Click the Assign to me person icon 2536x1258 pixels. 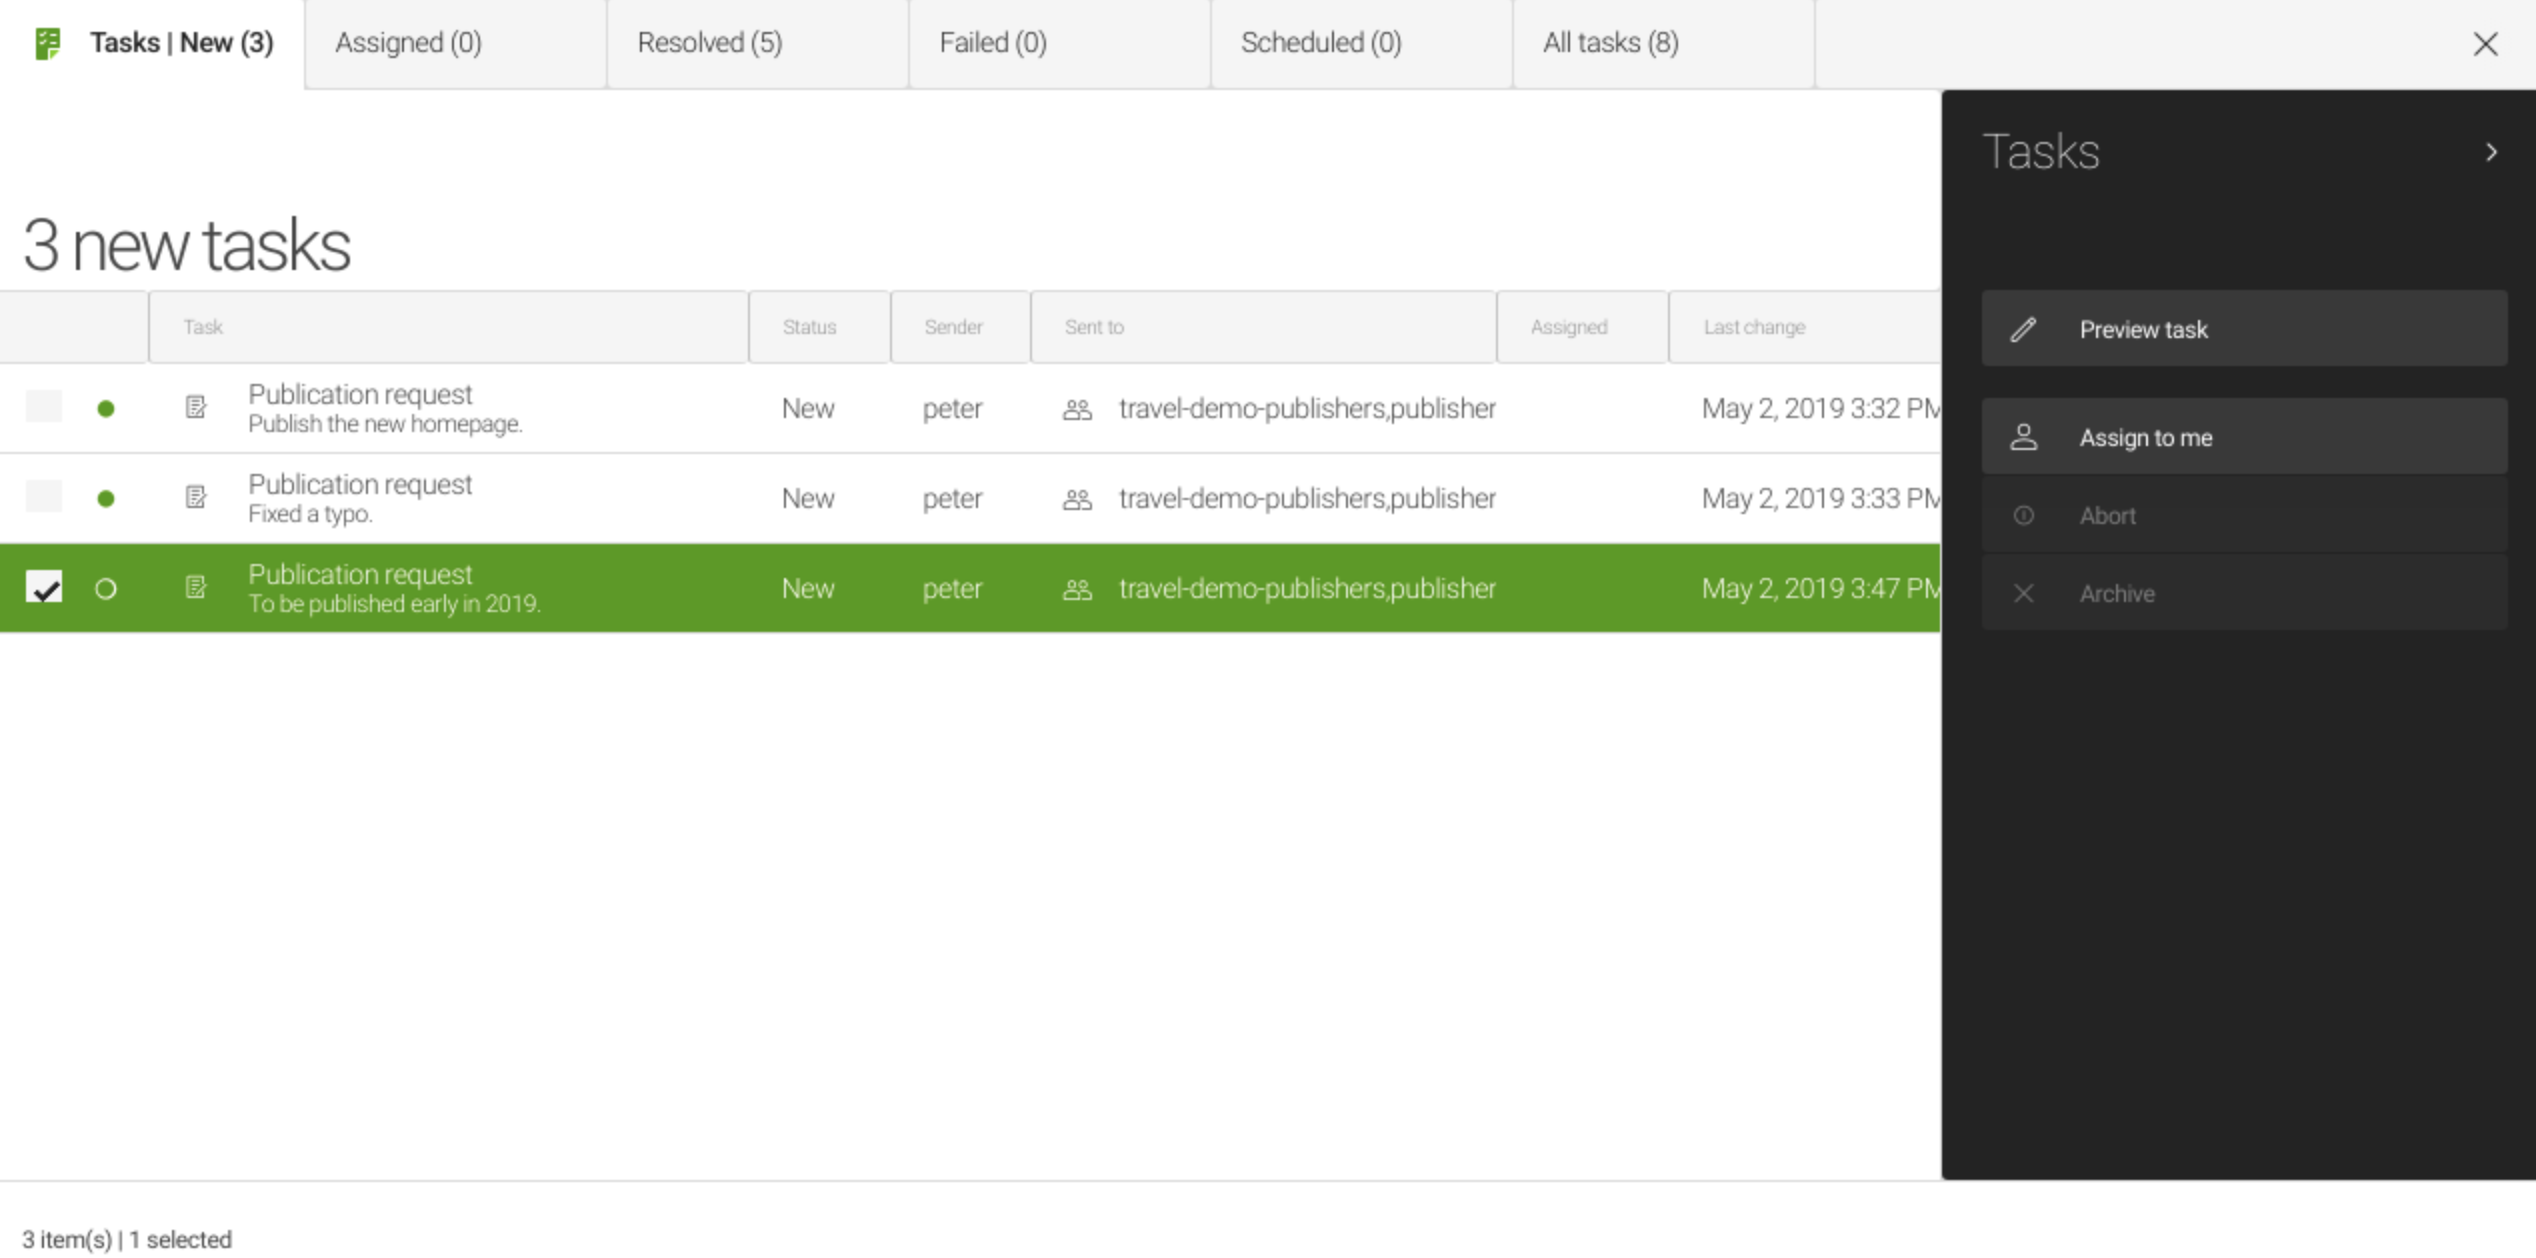2023,438
